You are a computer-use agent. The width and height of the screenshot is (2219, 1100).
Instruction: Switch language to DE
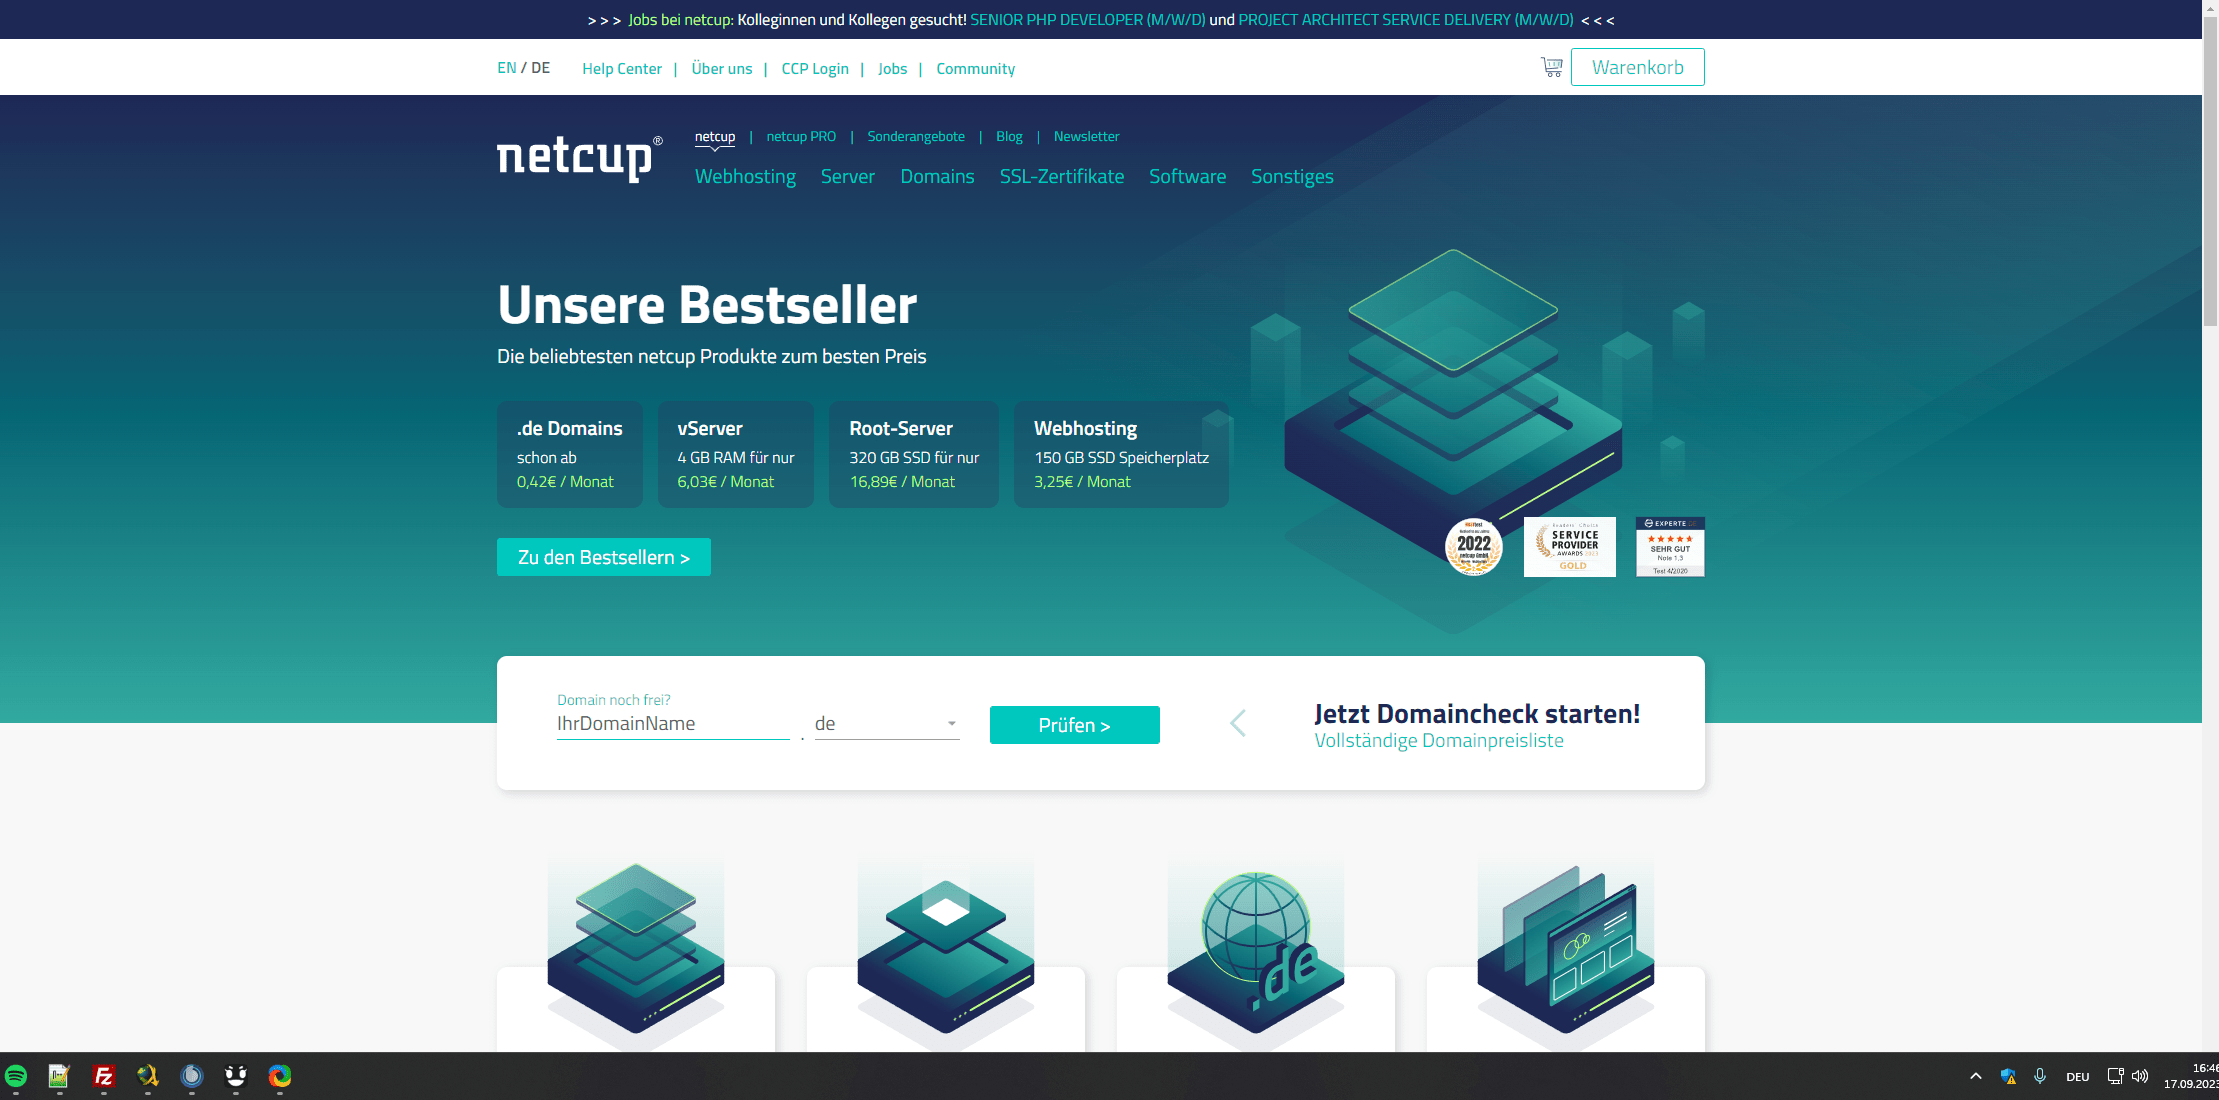[x=540, y=68]
